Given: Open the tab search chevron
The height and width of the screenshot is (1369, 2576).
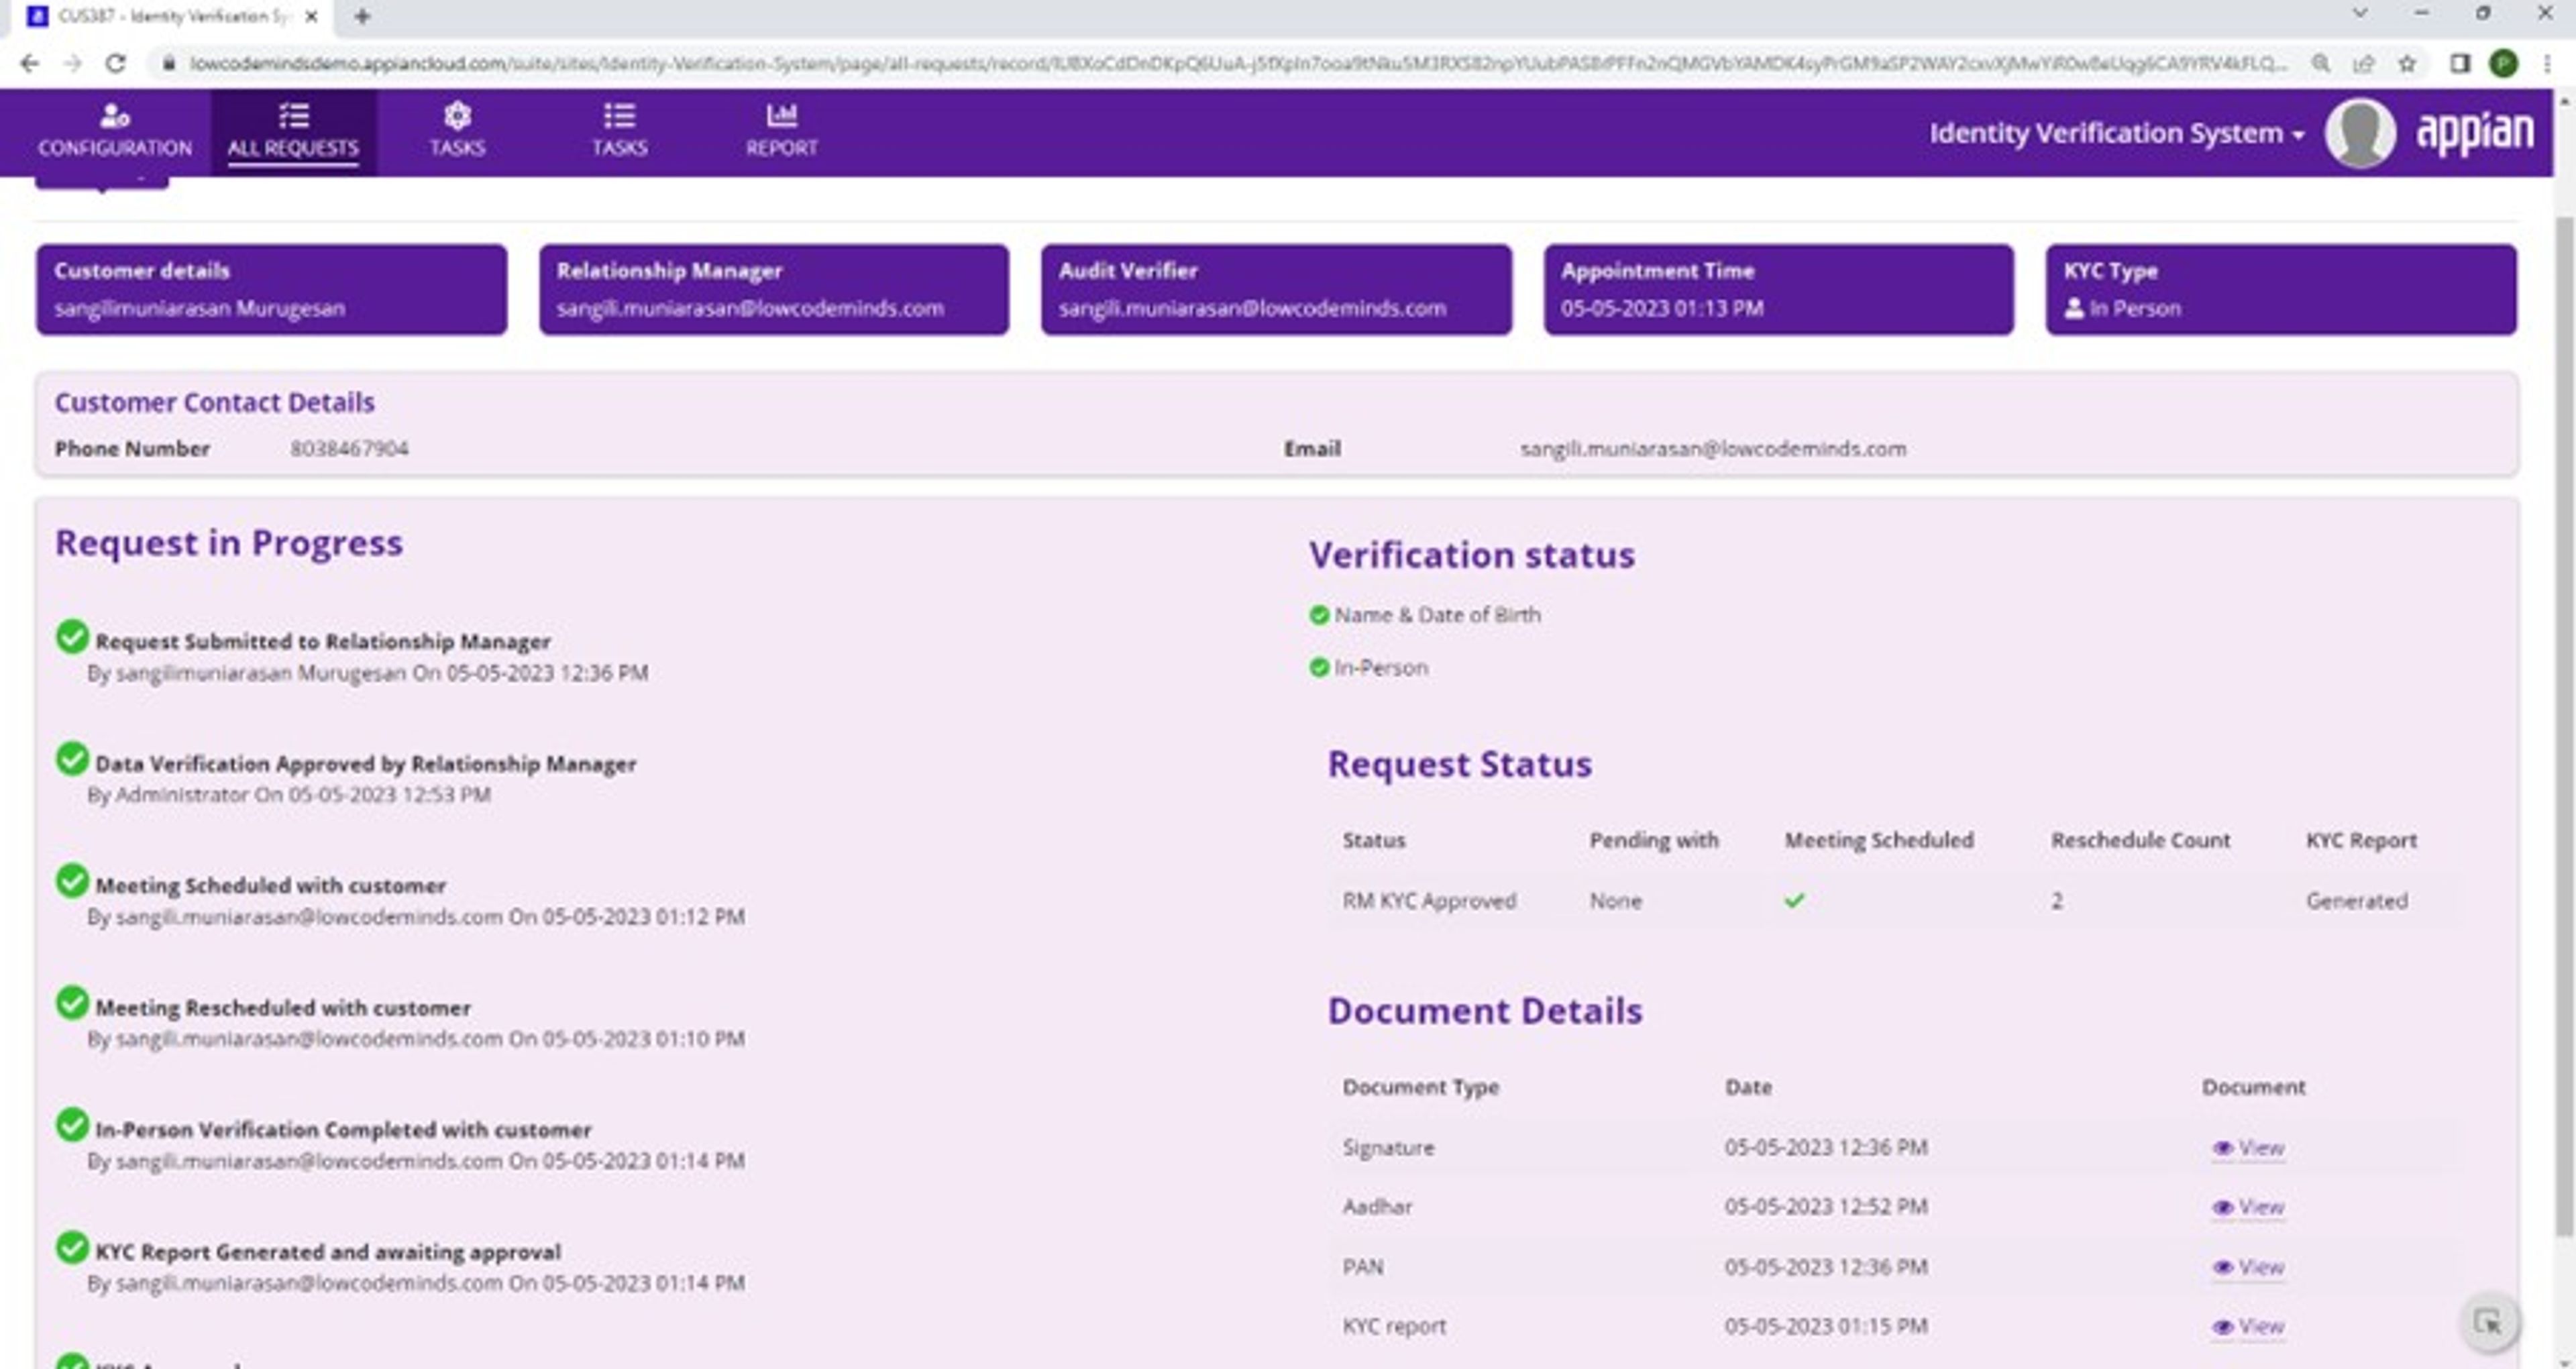Looking at the screenshot, I should click(2359, 13).
